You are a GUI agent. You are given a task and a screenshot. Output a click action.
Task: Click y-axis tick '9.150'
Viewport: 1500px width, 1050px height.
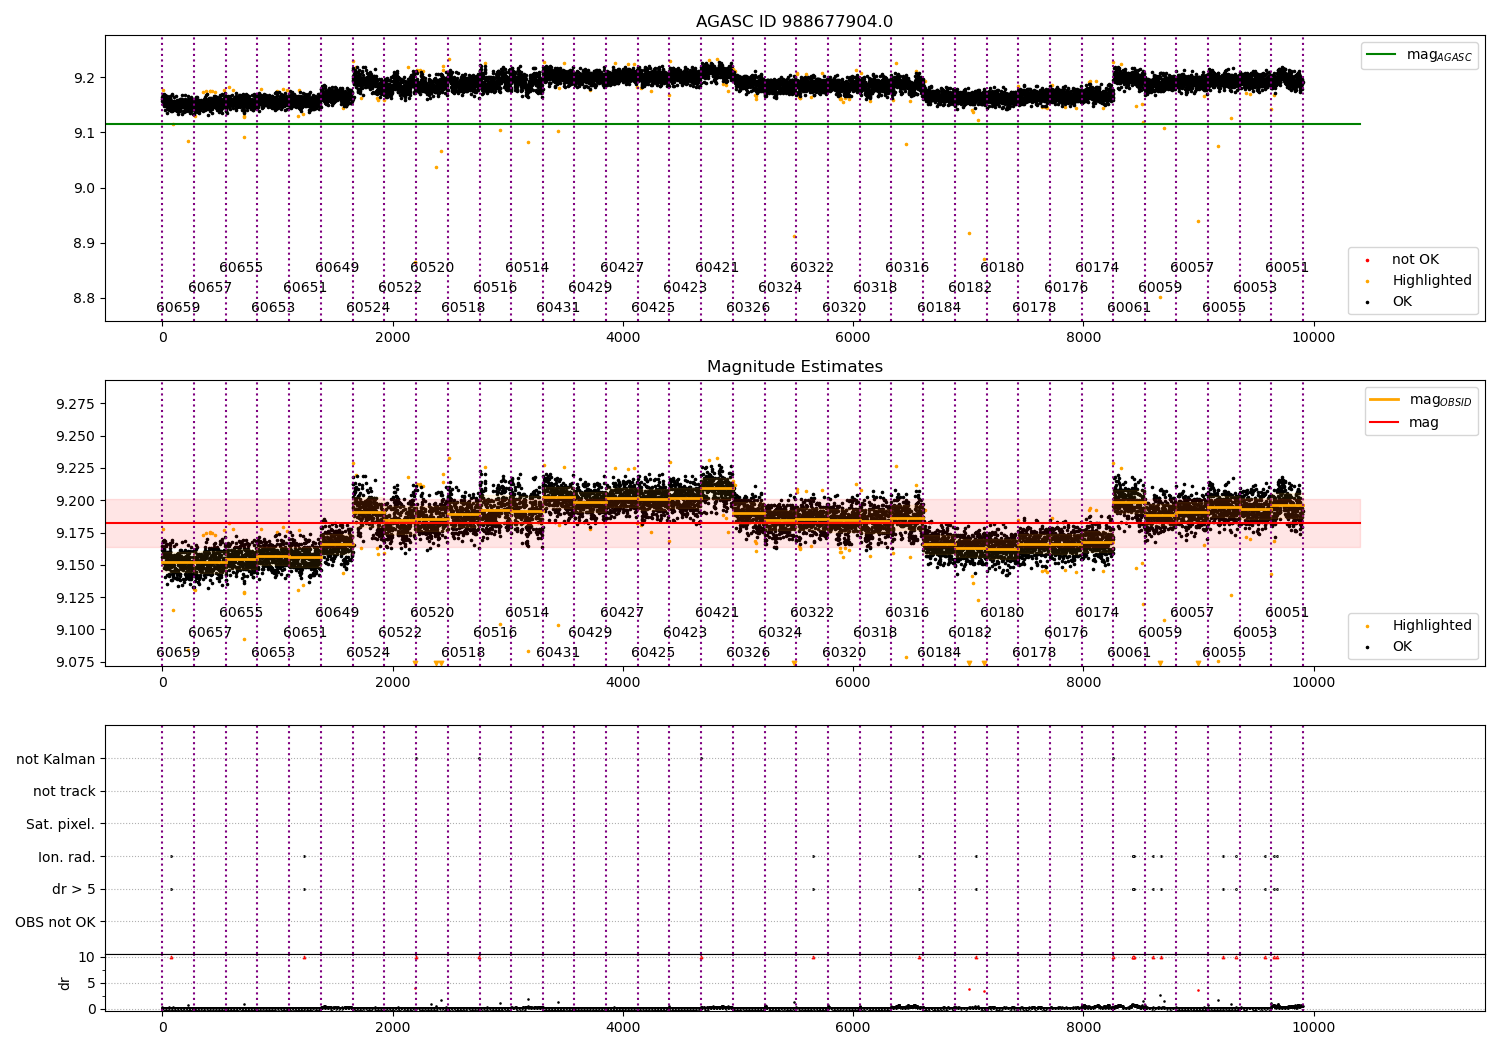tap(76, 565)
